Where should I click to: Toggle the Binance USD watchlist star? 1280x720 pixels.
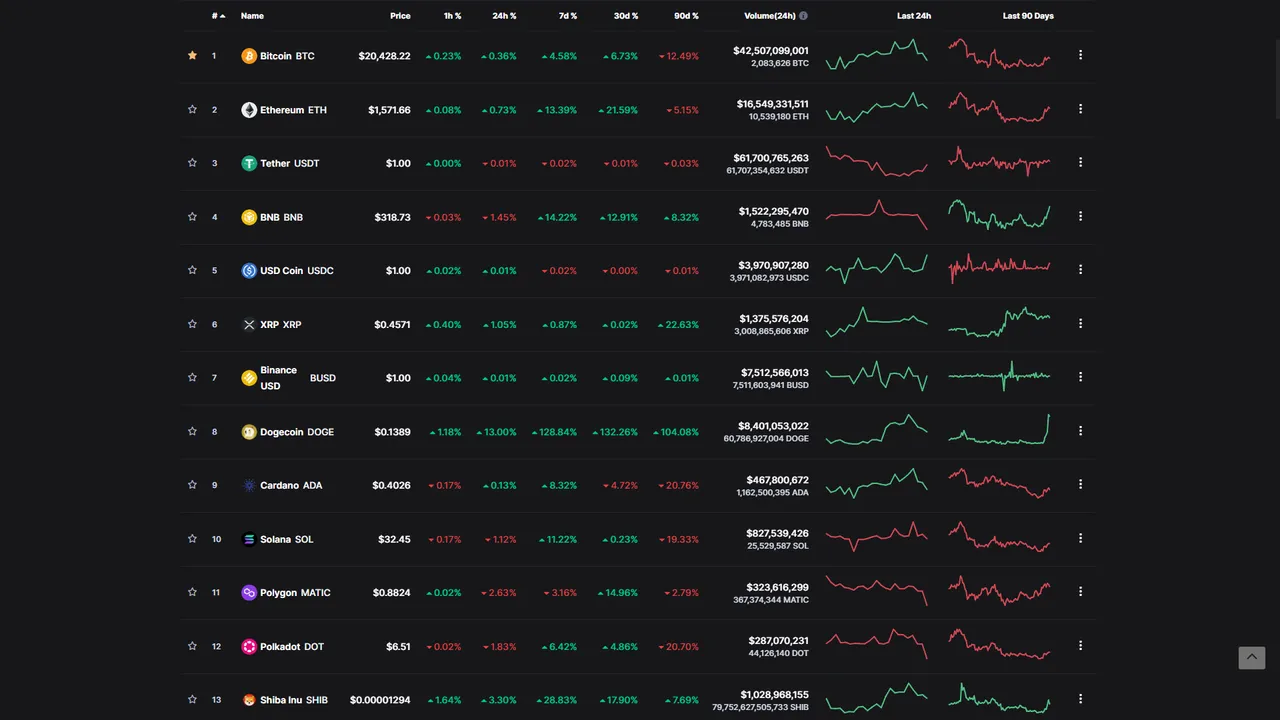pos(192,377)
